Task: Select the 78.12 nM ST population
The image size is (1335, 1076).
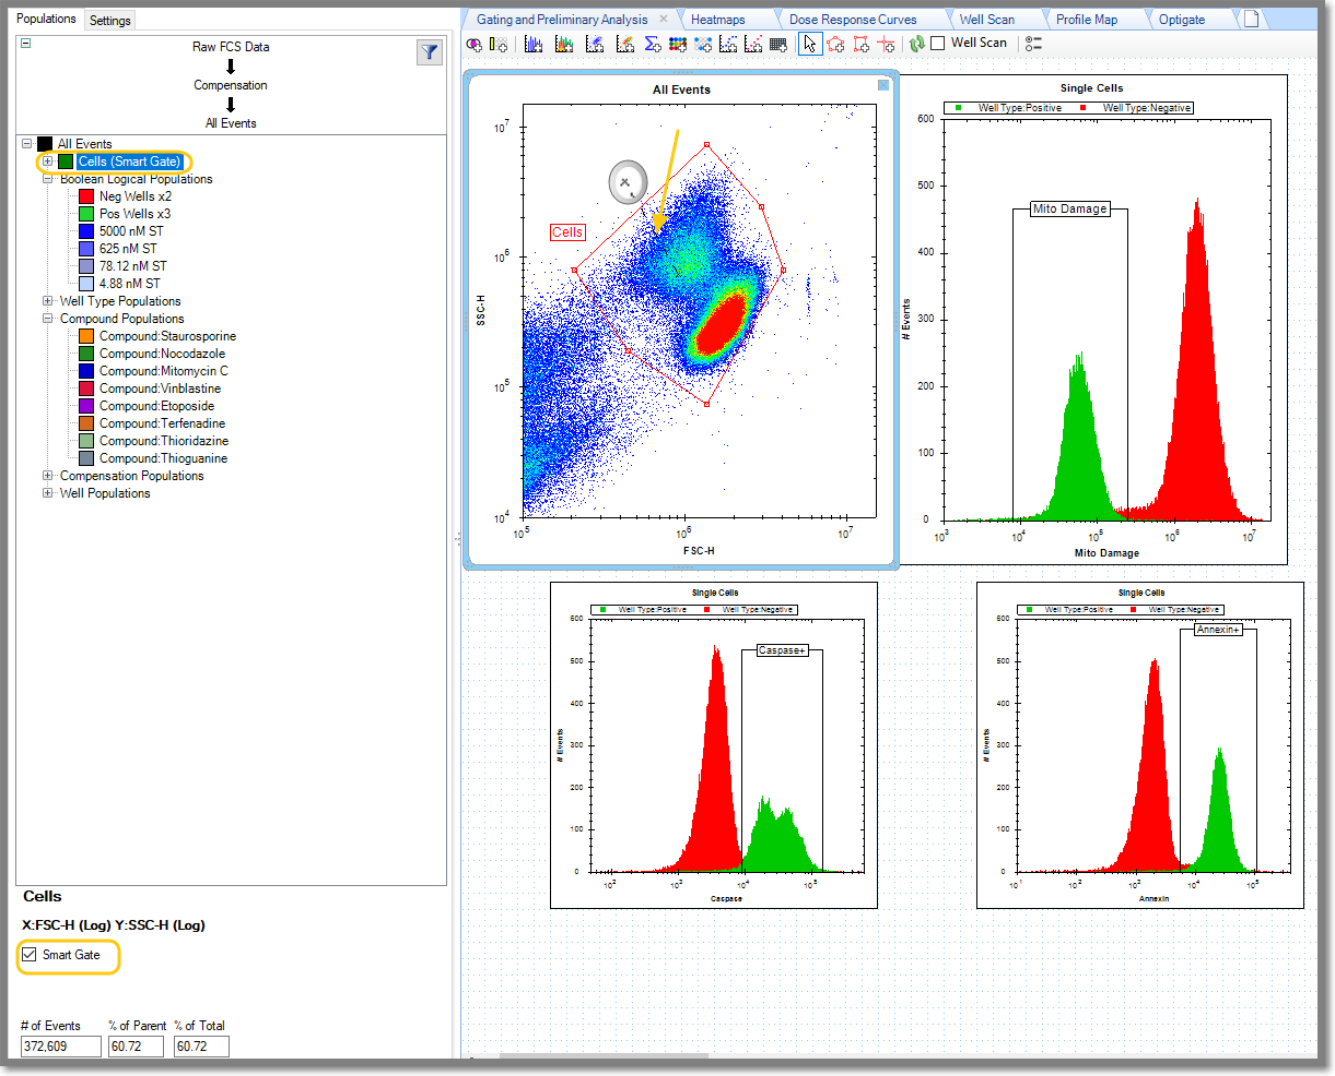Action: [x=133, y=266]
